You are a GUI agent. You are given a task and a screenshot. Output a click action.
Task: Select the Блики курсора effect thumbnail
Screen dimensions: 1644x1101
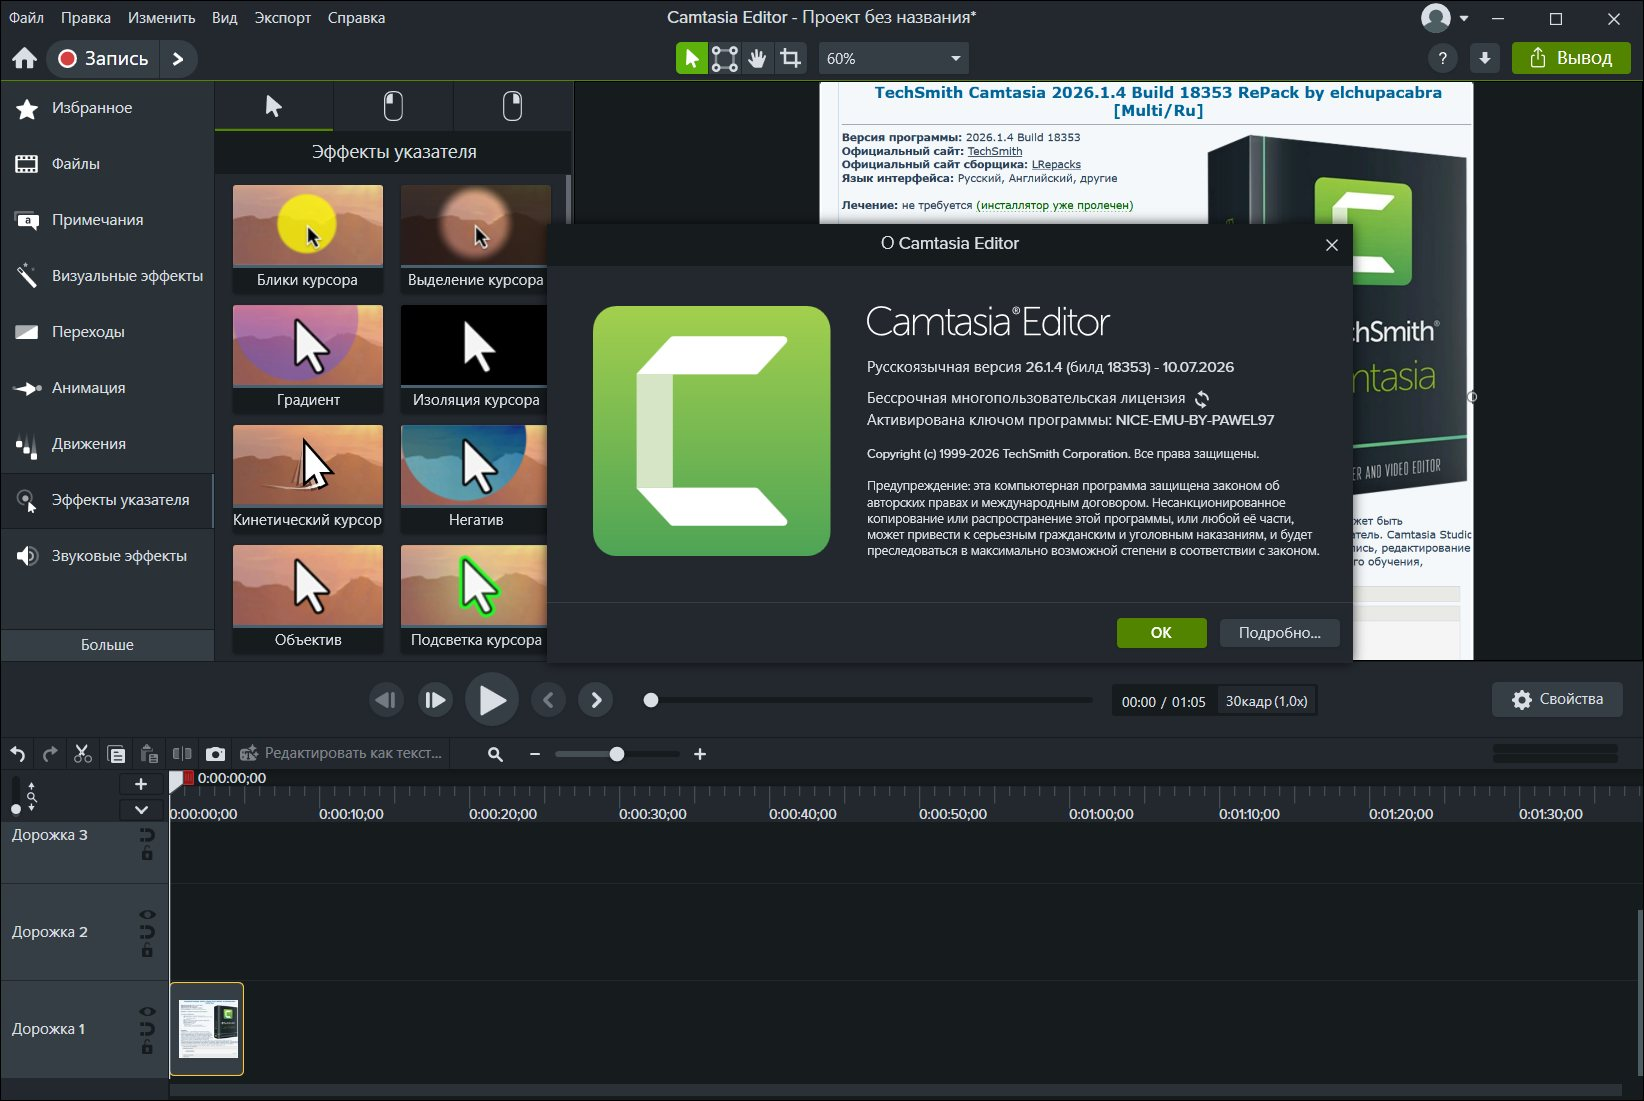(308, 238)
